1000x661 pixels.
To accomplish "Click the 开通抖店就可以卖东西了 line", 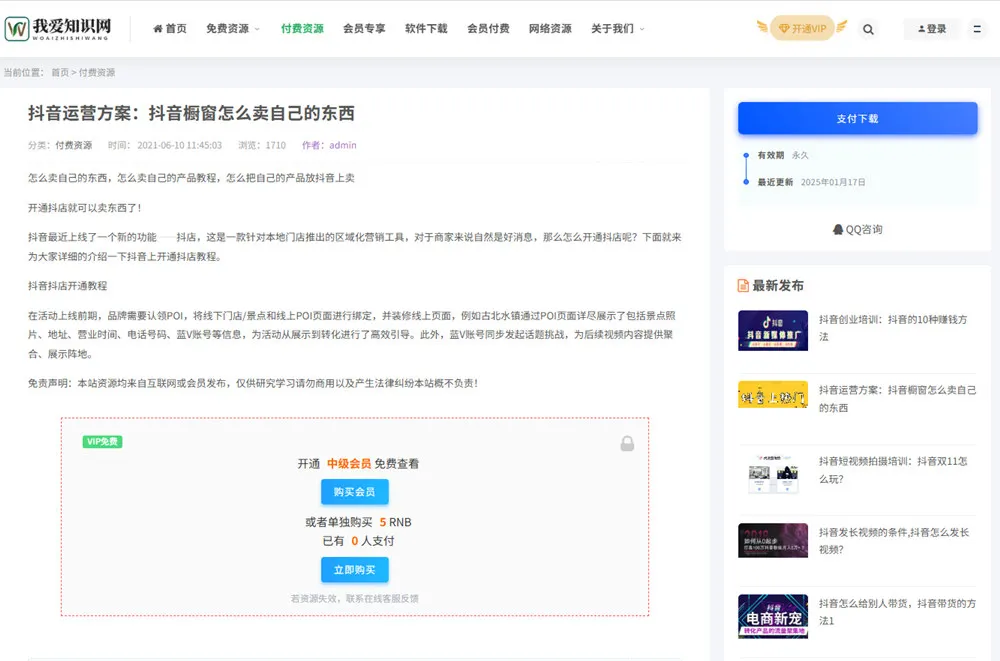I will click(84, 208).
